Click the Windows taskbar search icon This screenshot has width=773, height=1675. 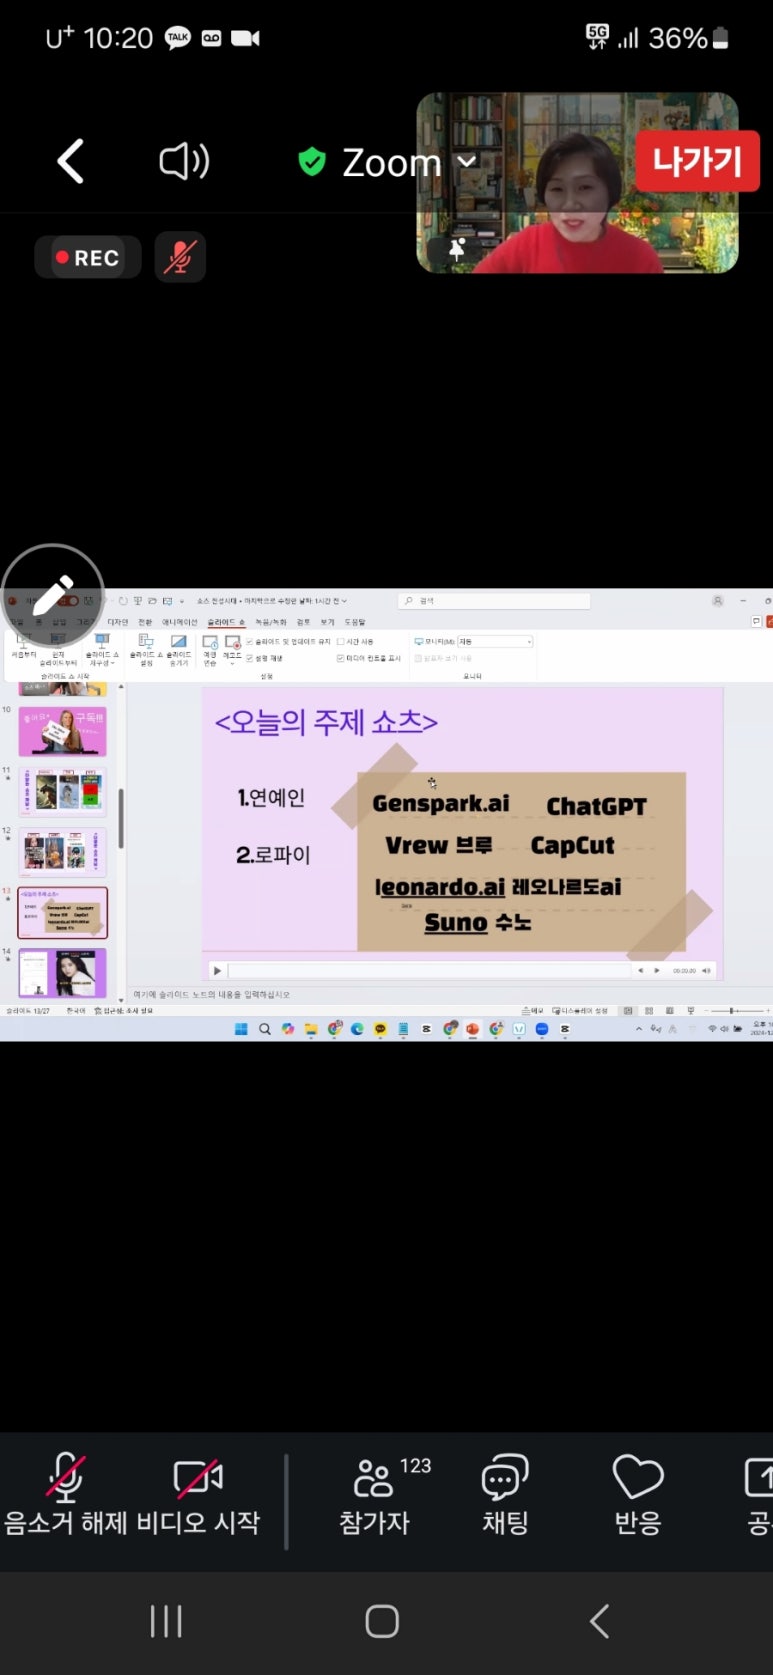coord(264,1028)
